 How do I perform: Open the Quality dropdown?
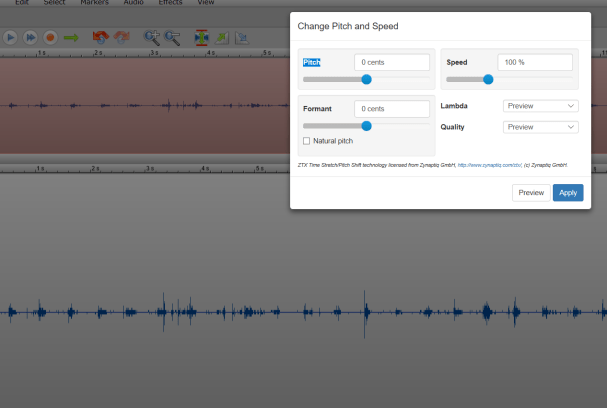540,127
